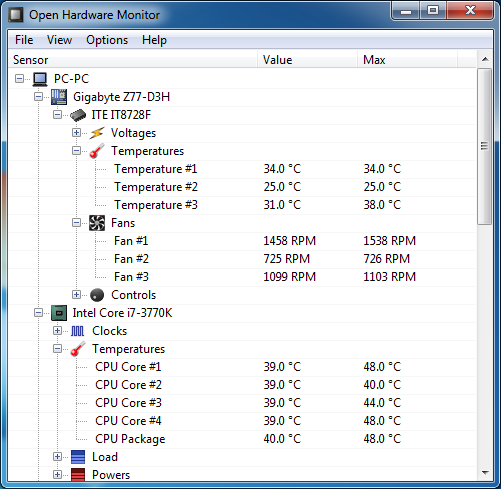Select the Temperature #1 row
This screenshot has height=489, width=501.
(243, 169)
